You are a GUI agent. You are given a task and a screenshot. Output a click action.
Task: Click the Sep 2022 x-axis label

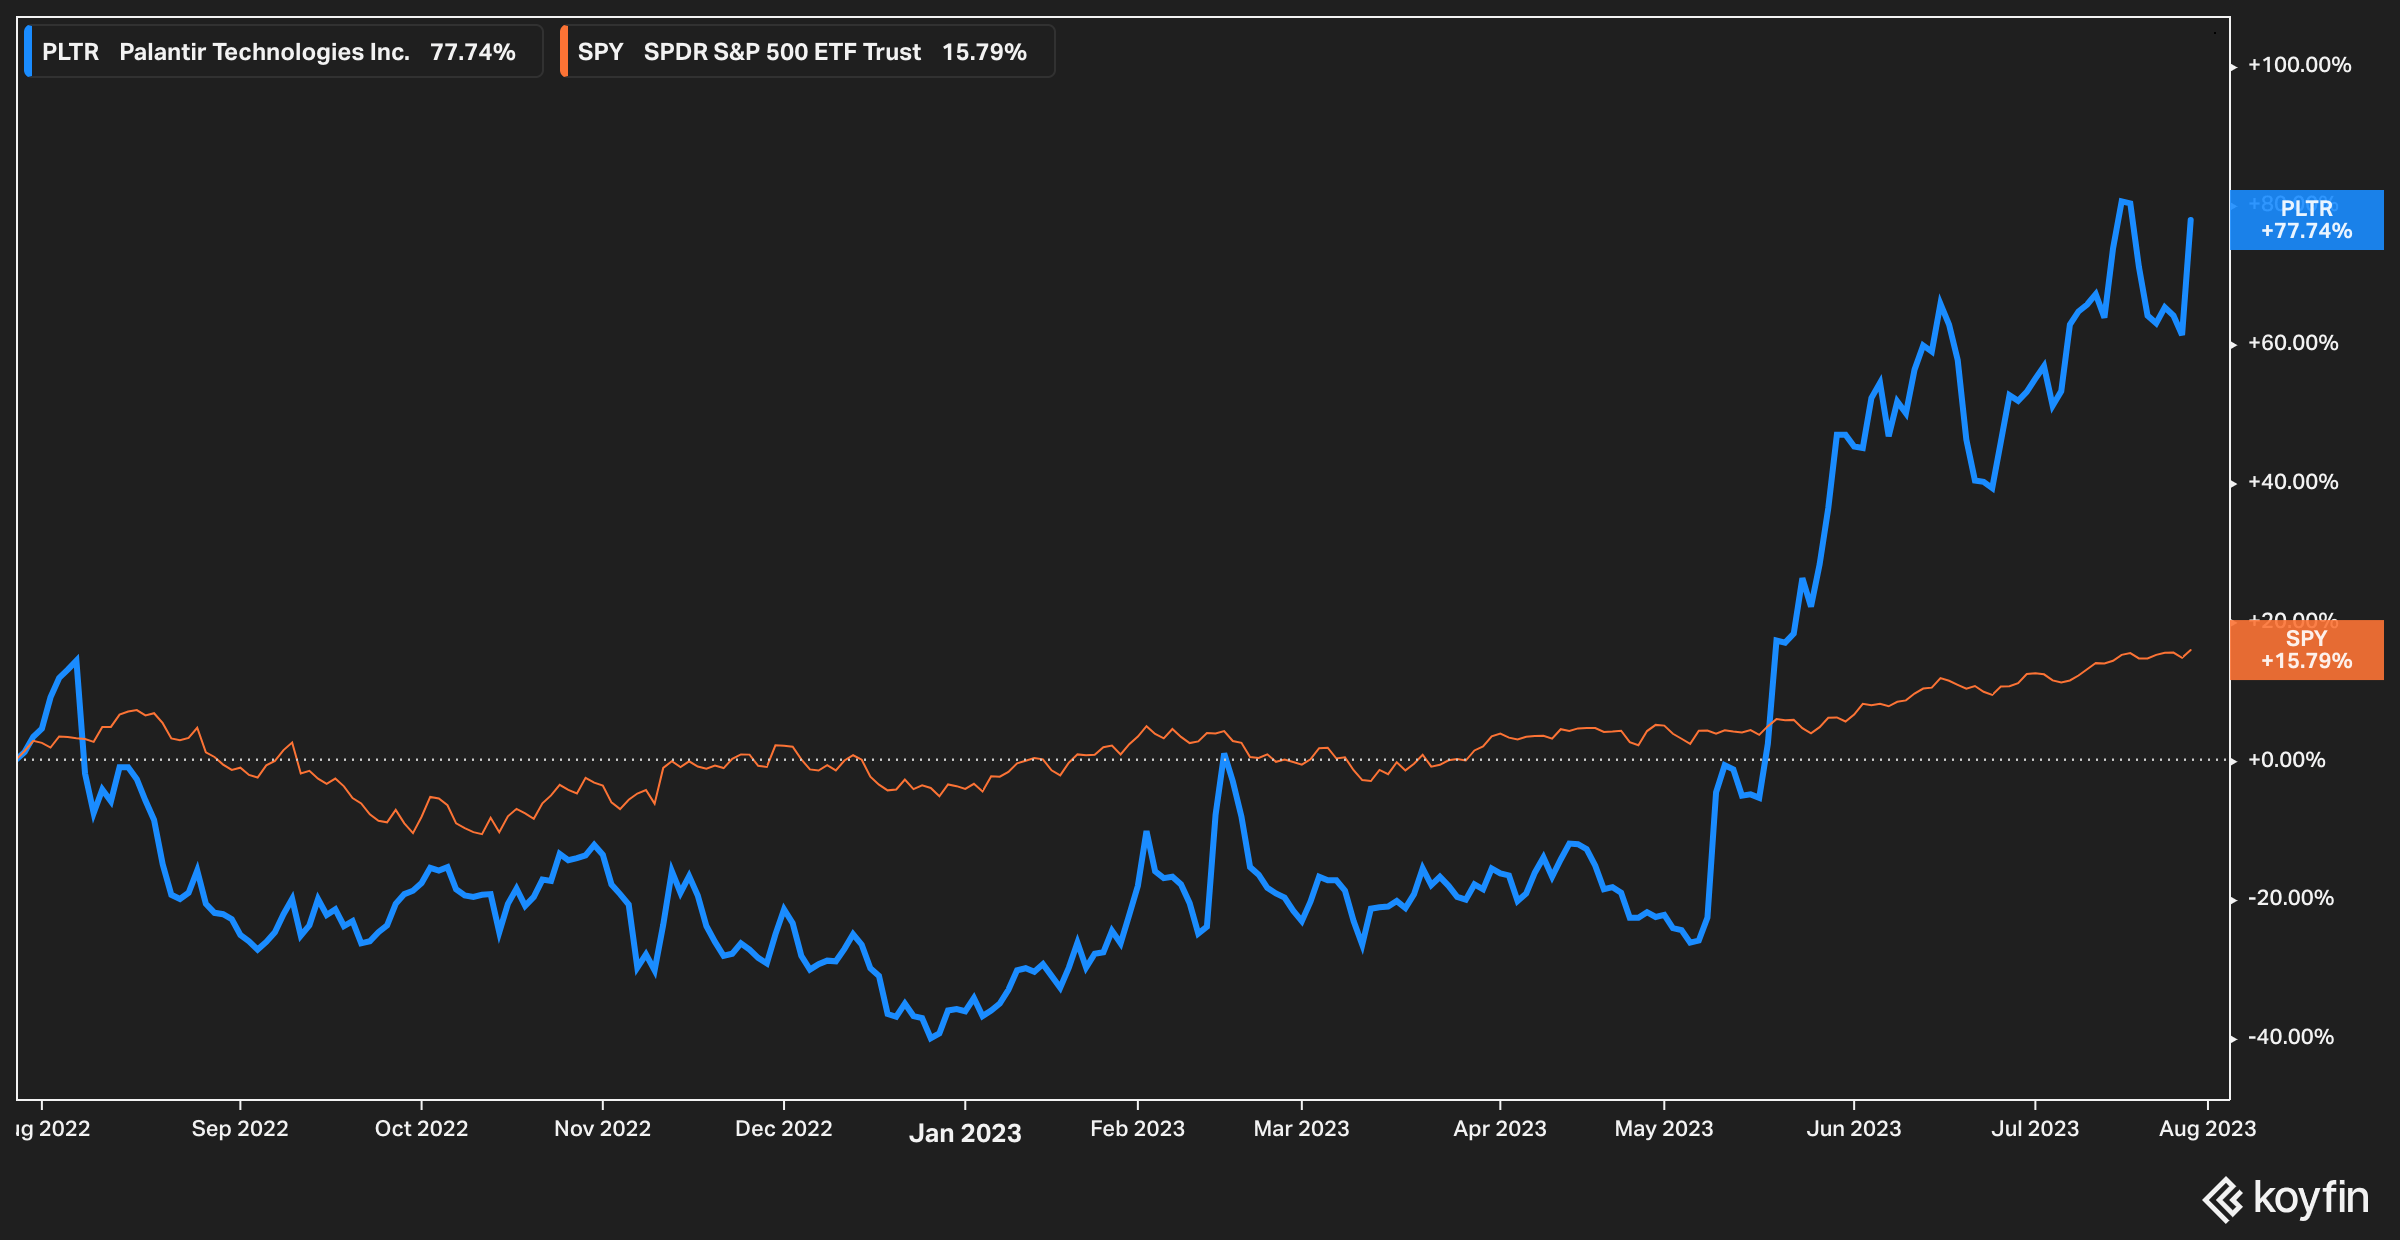pos(240,1129)
